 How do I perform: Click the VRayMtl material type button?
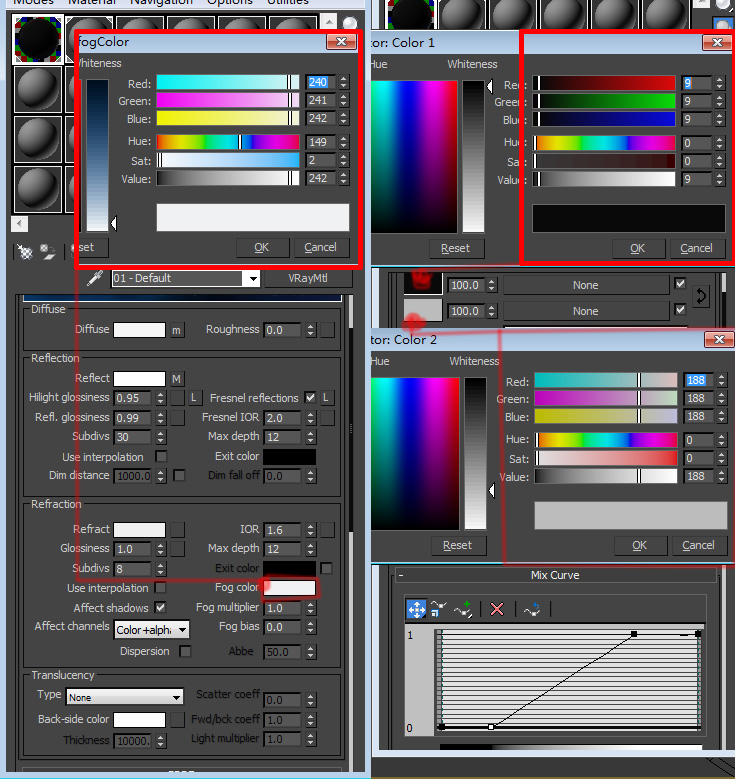click(x=308, y=279)
